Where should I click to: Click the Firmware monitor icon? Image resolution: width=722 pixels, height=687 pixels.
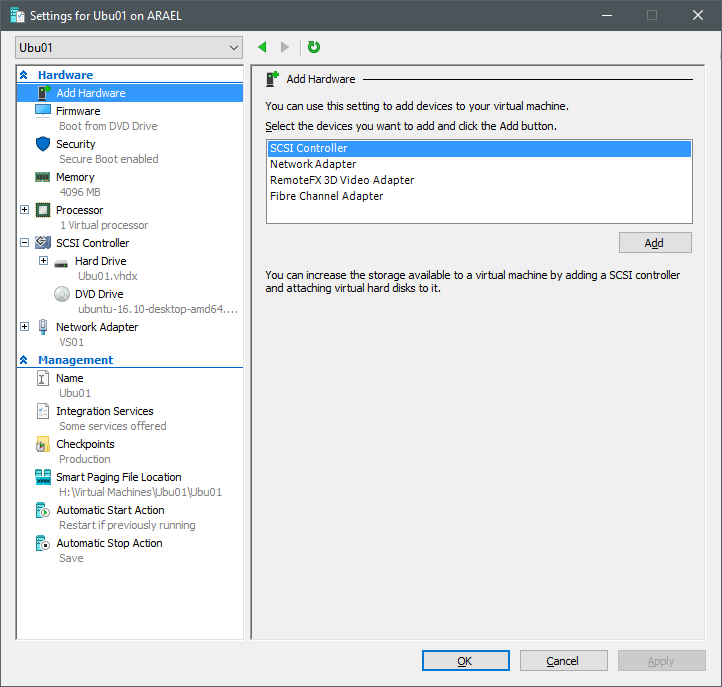[x=43, y=111]
